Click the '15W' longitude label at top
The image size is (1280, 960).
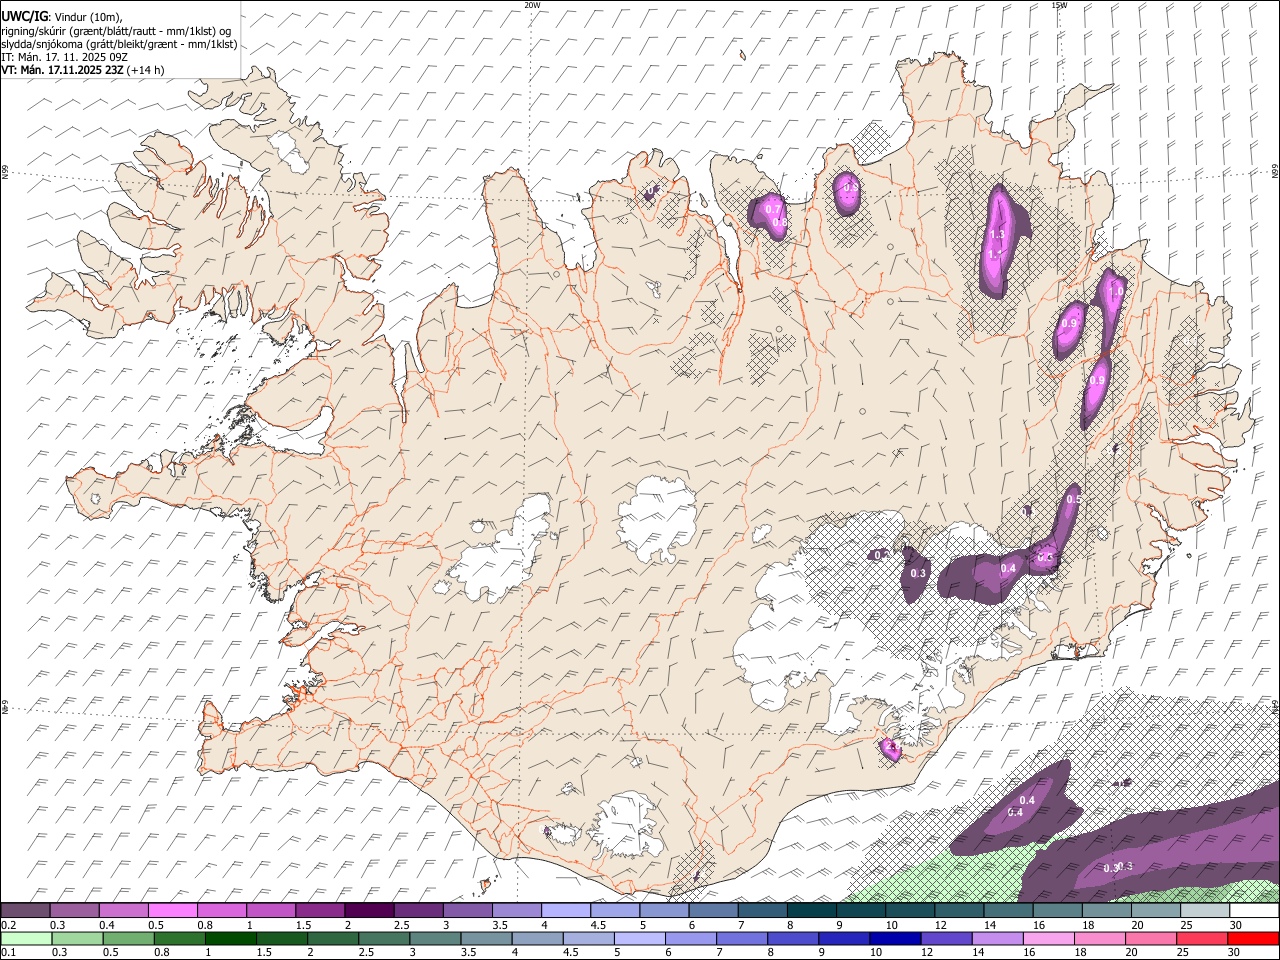(x=1059, y=5)
